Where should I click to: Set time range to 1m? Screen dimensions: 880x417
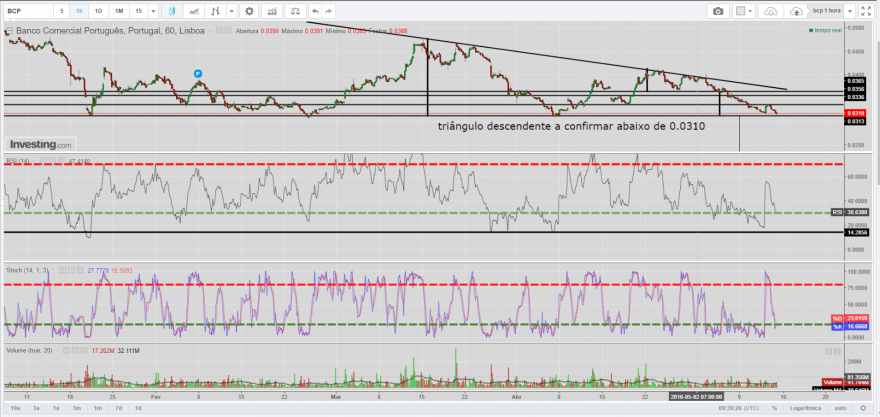click(x=97, y=408)
